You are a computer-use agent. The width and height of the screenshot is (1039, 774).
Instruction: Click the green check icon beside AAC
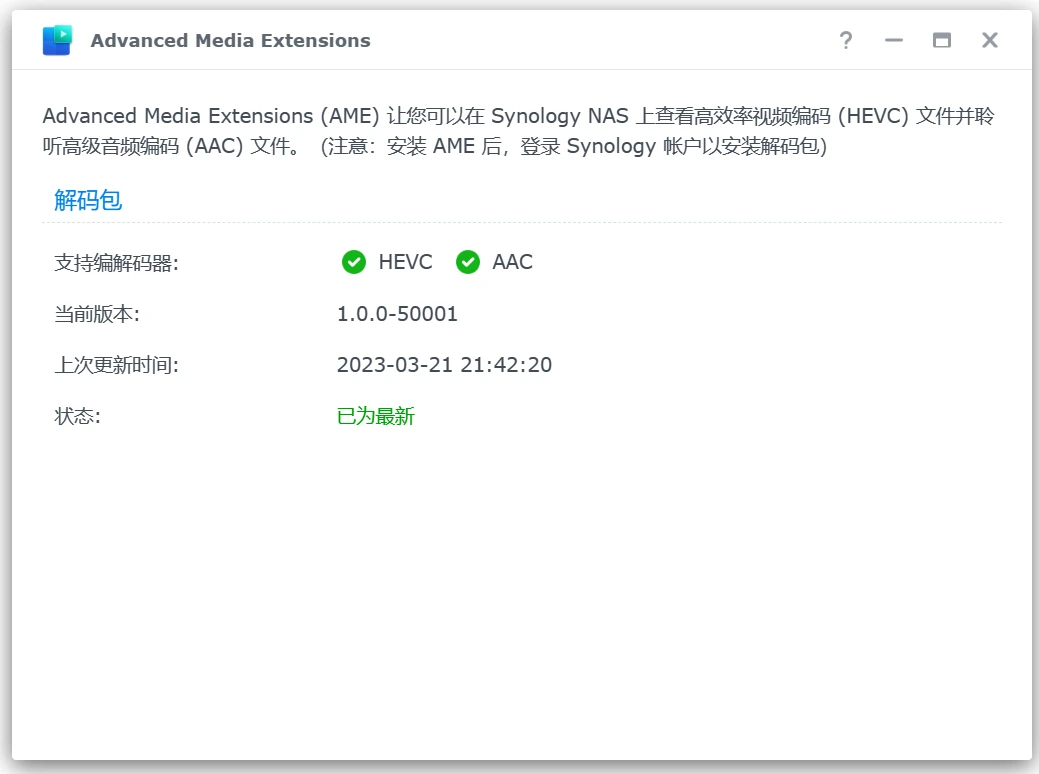click(468, 262)
